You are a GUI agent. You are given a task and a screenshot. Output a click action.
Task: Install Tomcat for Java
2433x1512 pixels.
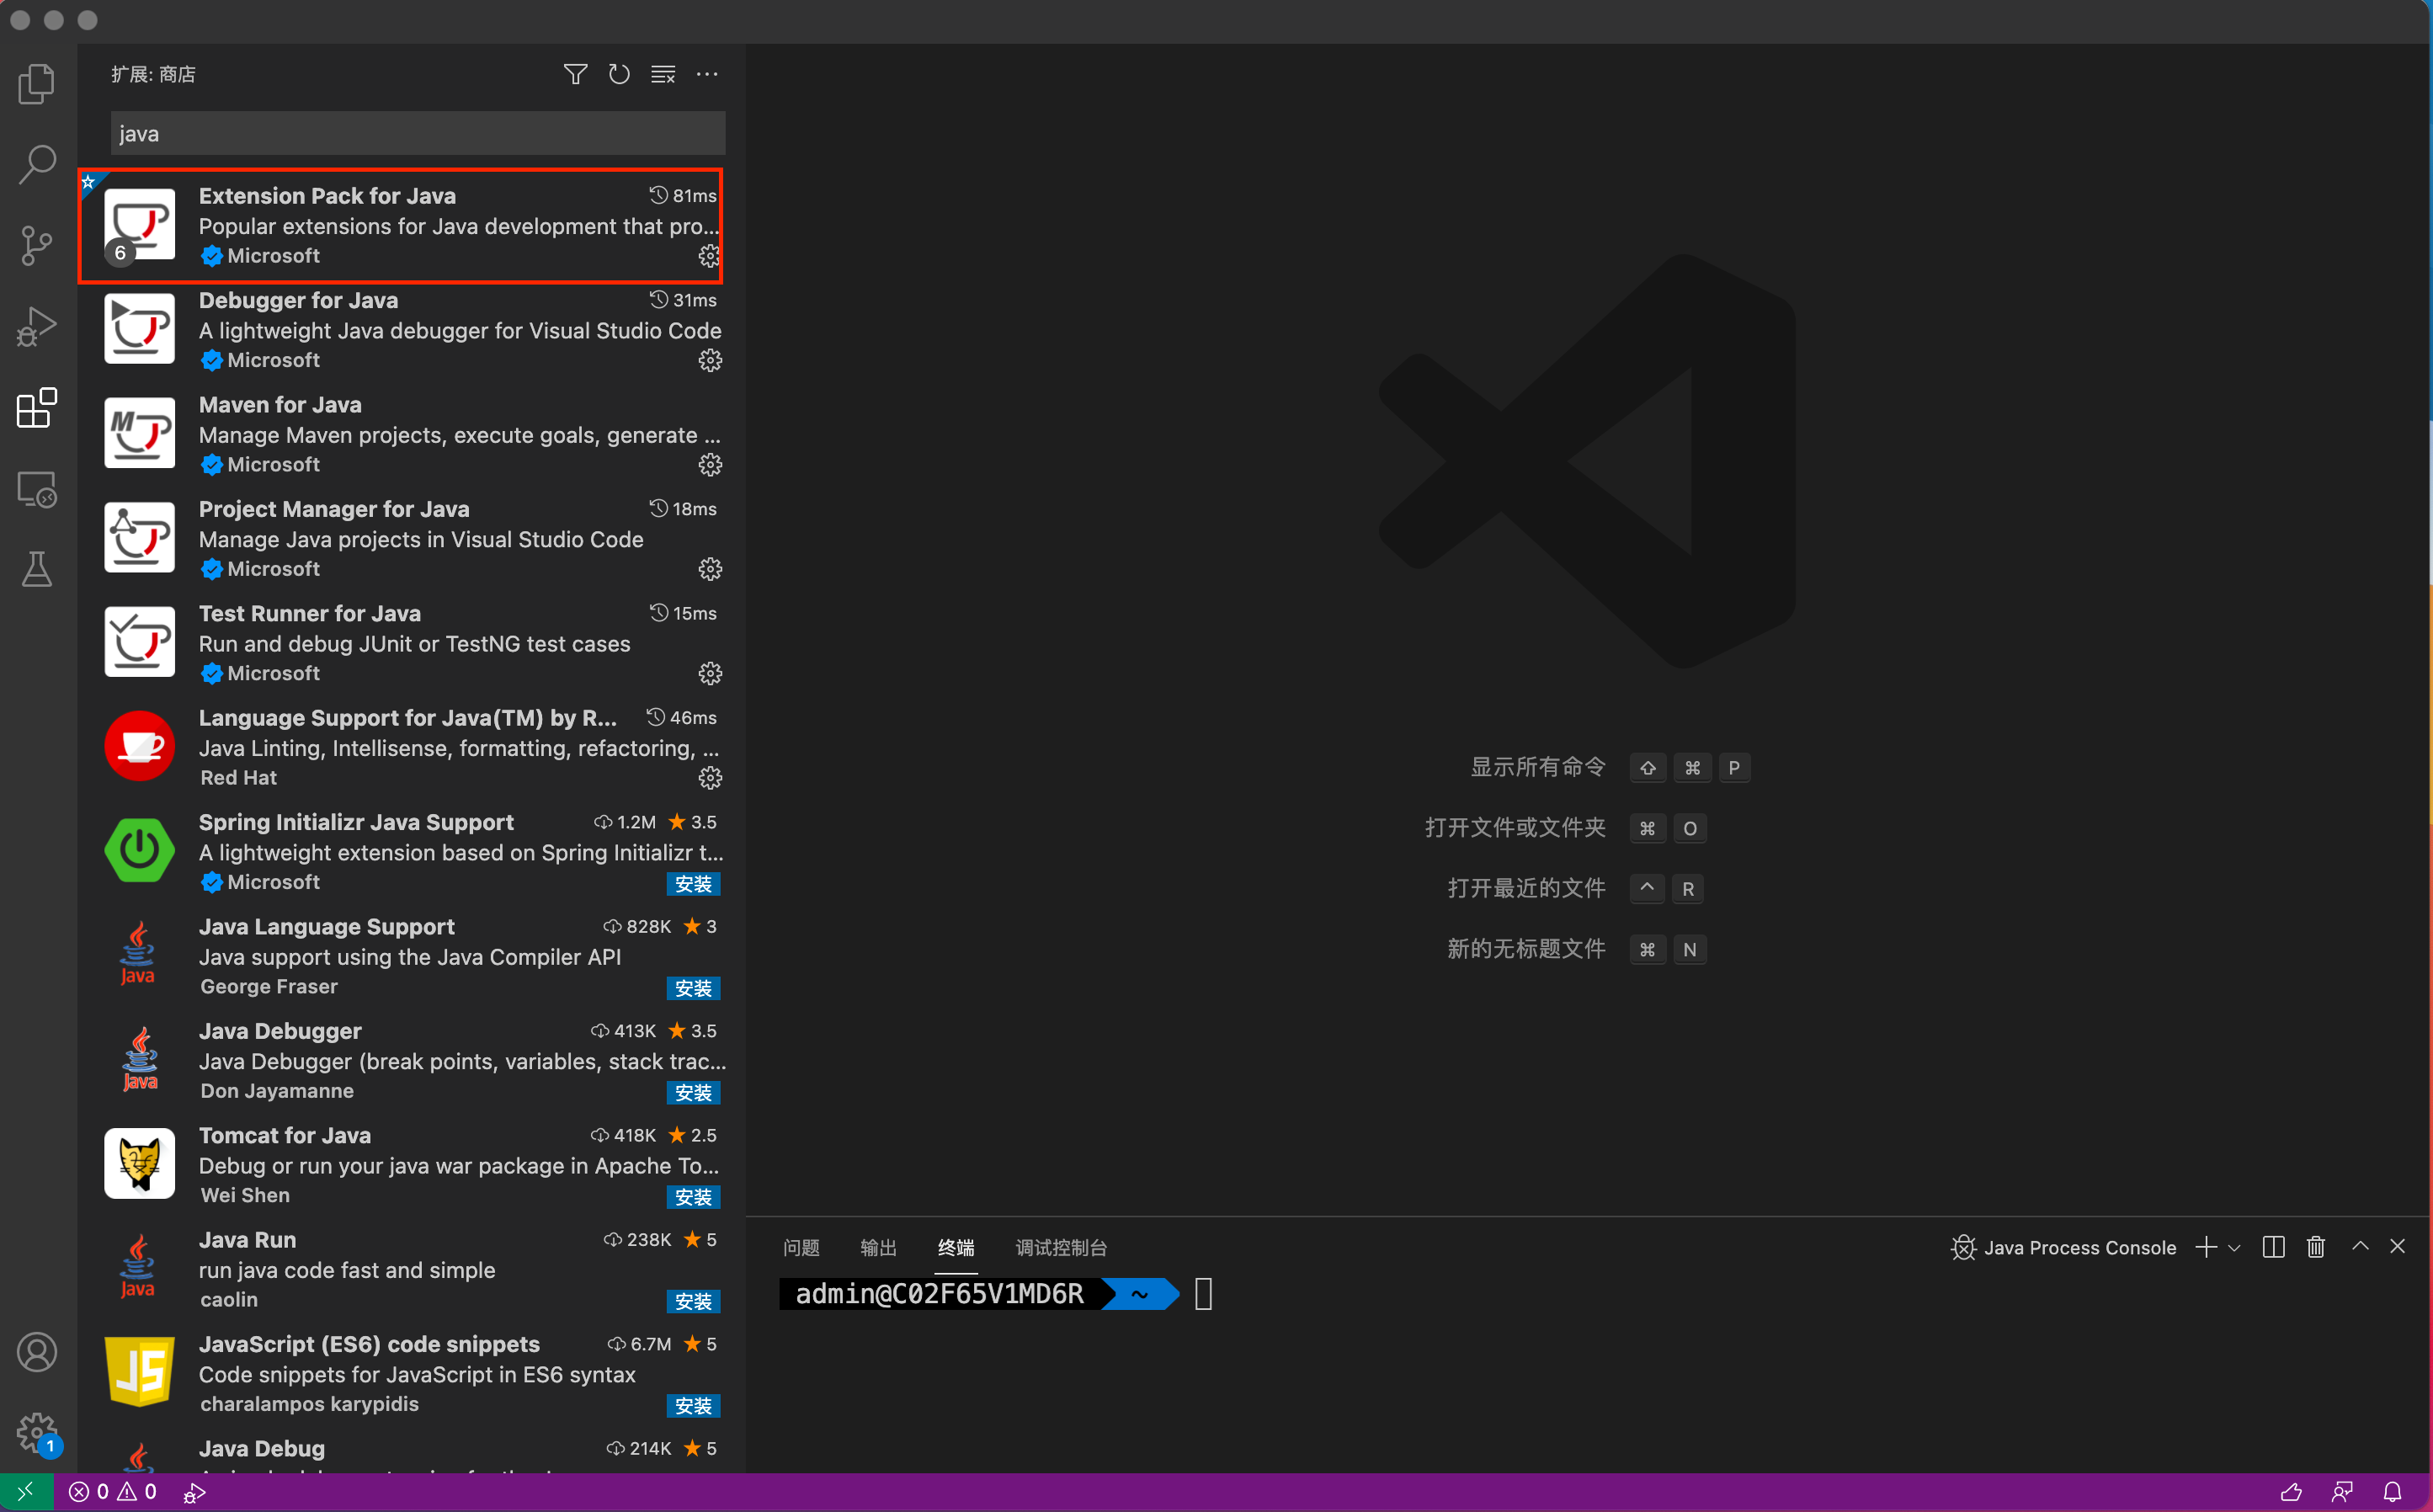(x=693, y=1197)
